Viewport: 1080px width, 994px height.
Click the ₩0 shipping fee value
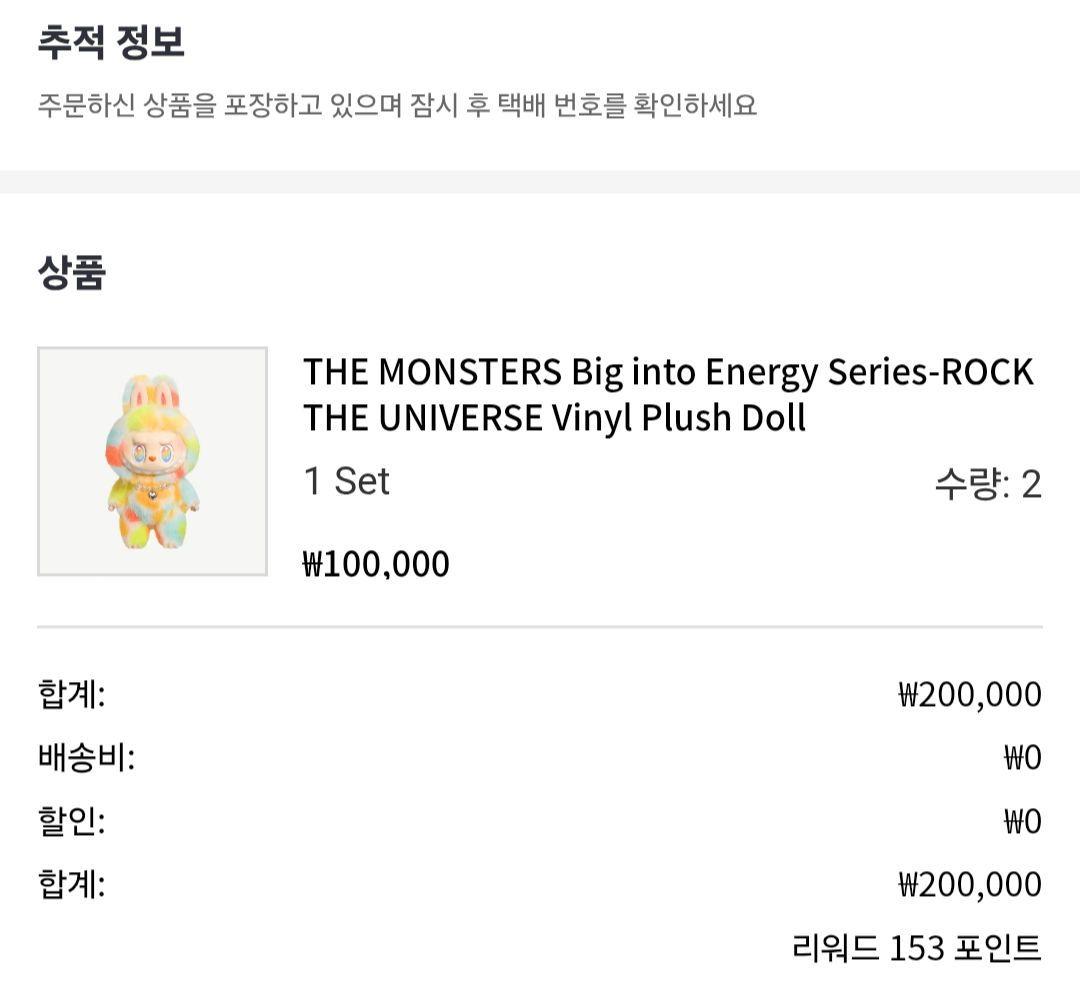1019,758
